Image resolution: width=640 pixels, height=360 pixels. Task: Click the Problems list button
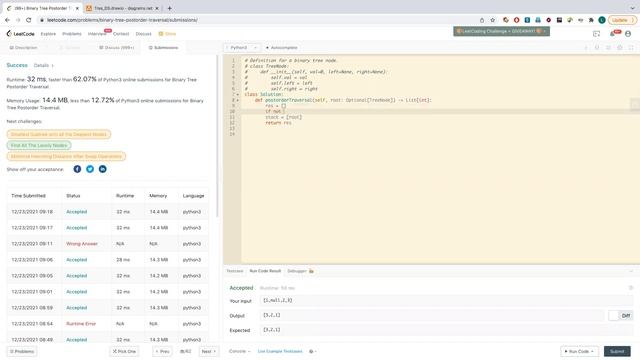click(22, 351)
